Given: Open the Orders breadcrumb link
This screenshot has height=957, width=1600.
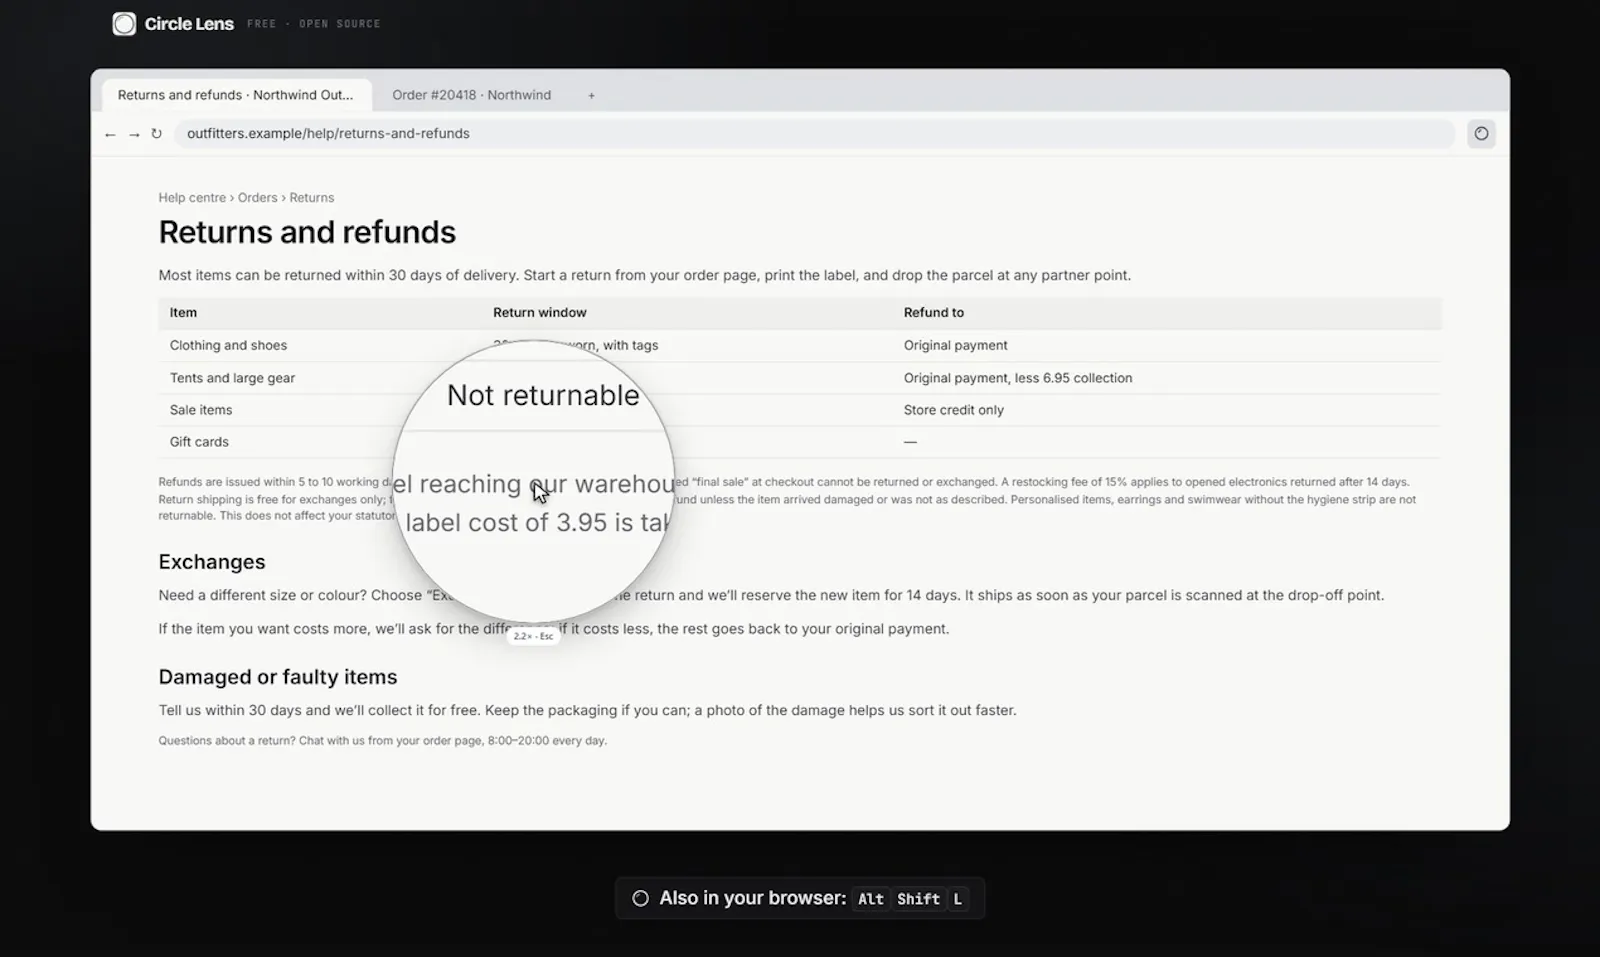Looking at the screenshot, I should coord(257,198).
